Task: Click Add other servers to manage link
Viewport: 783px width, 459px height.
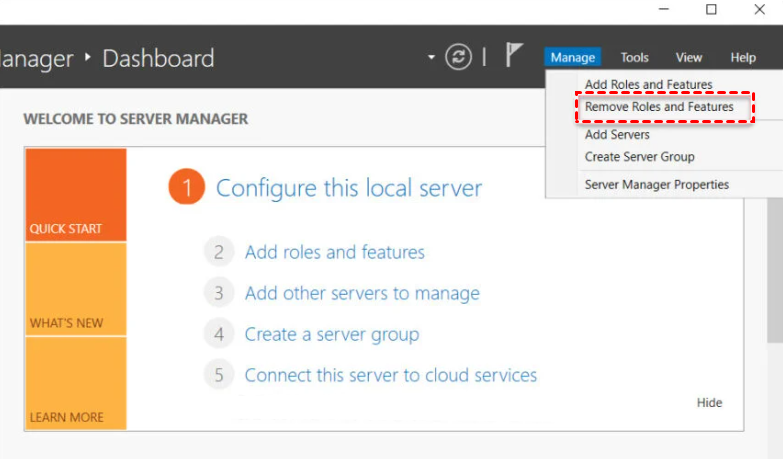Action: [362, 293]
